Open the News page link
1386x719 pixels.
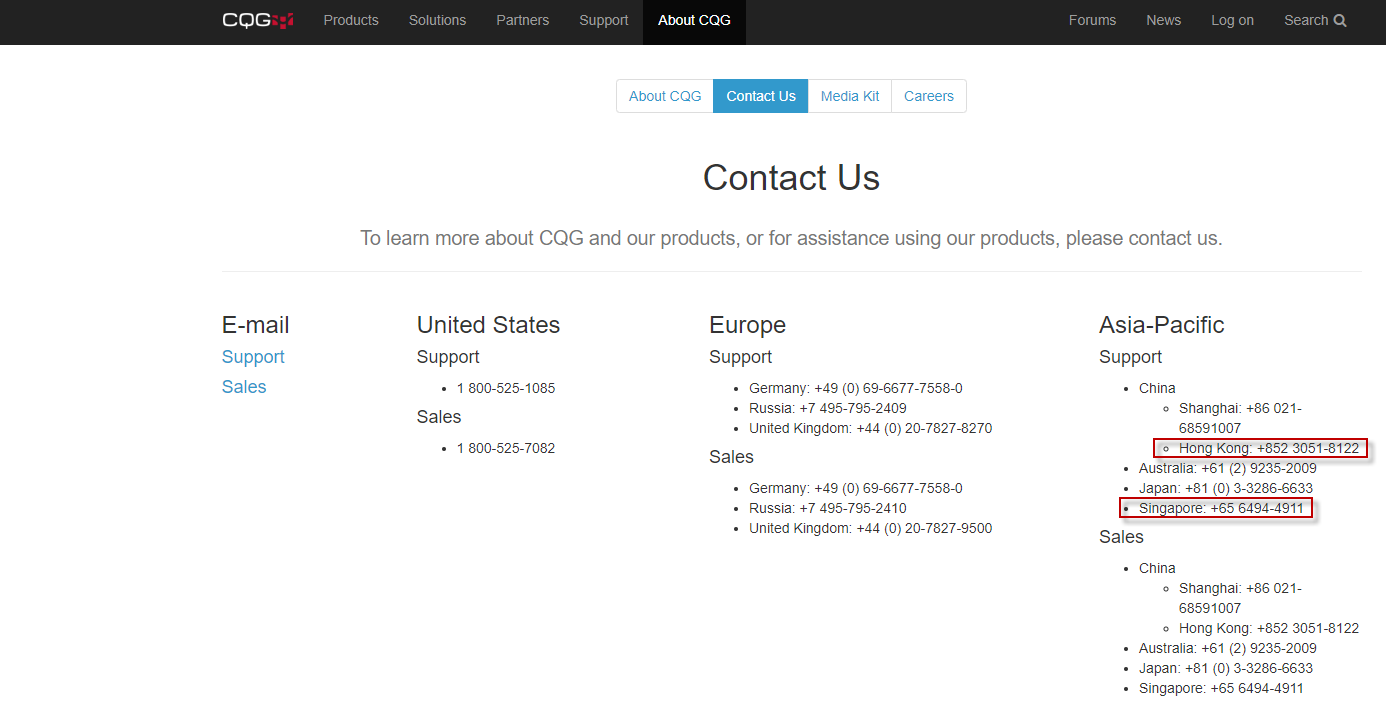[1164, 20]
